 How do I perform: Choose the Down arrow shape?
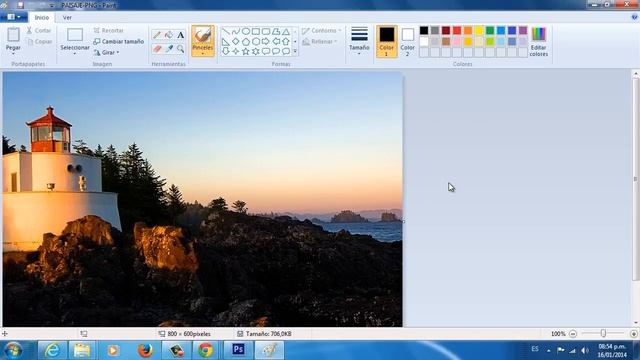pyautogui.click(x=226, y=51)
